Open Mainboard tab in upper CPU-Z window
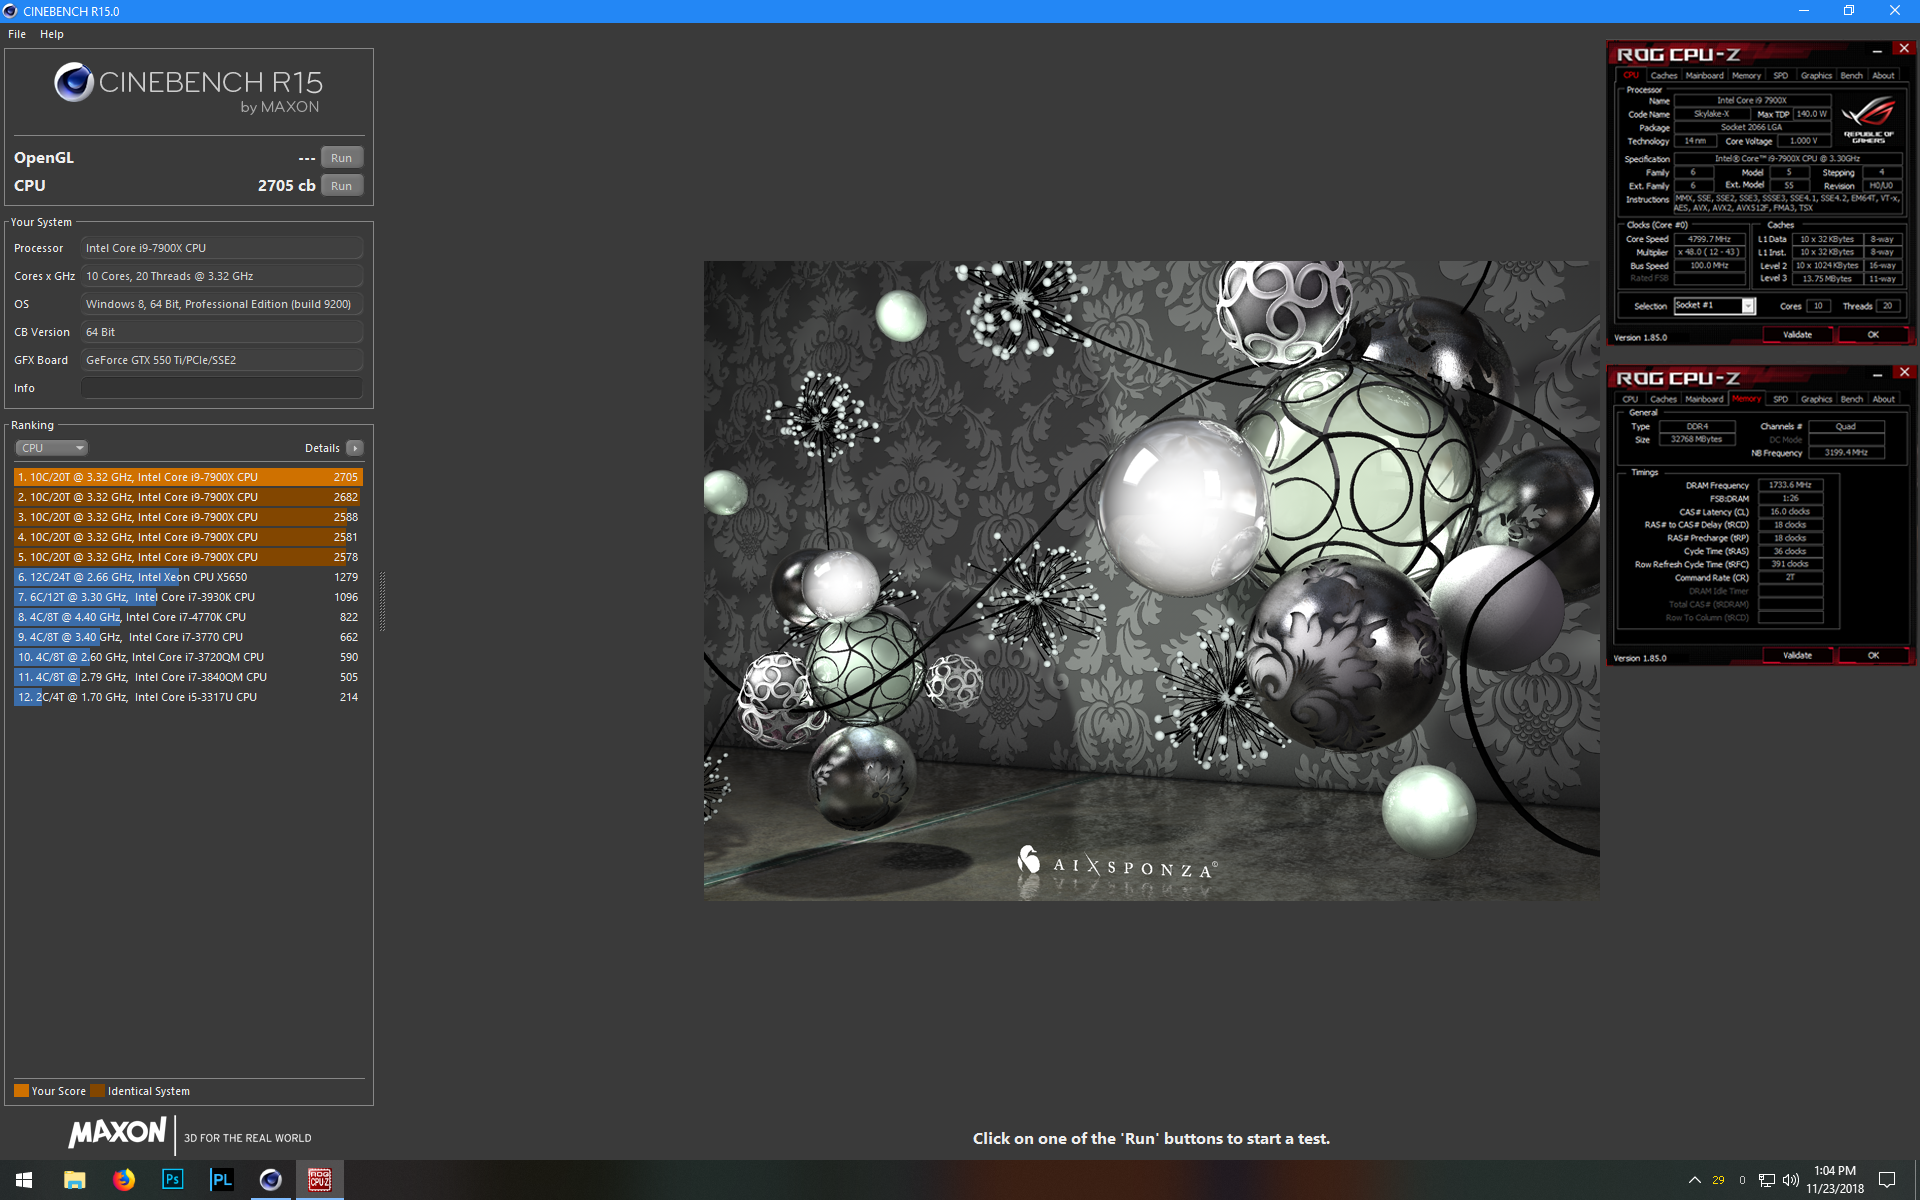1920x1200 pixels. pyautogui.click(x=1704, y=76)
